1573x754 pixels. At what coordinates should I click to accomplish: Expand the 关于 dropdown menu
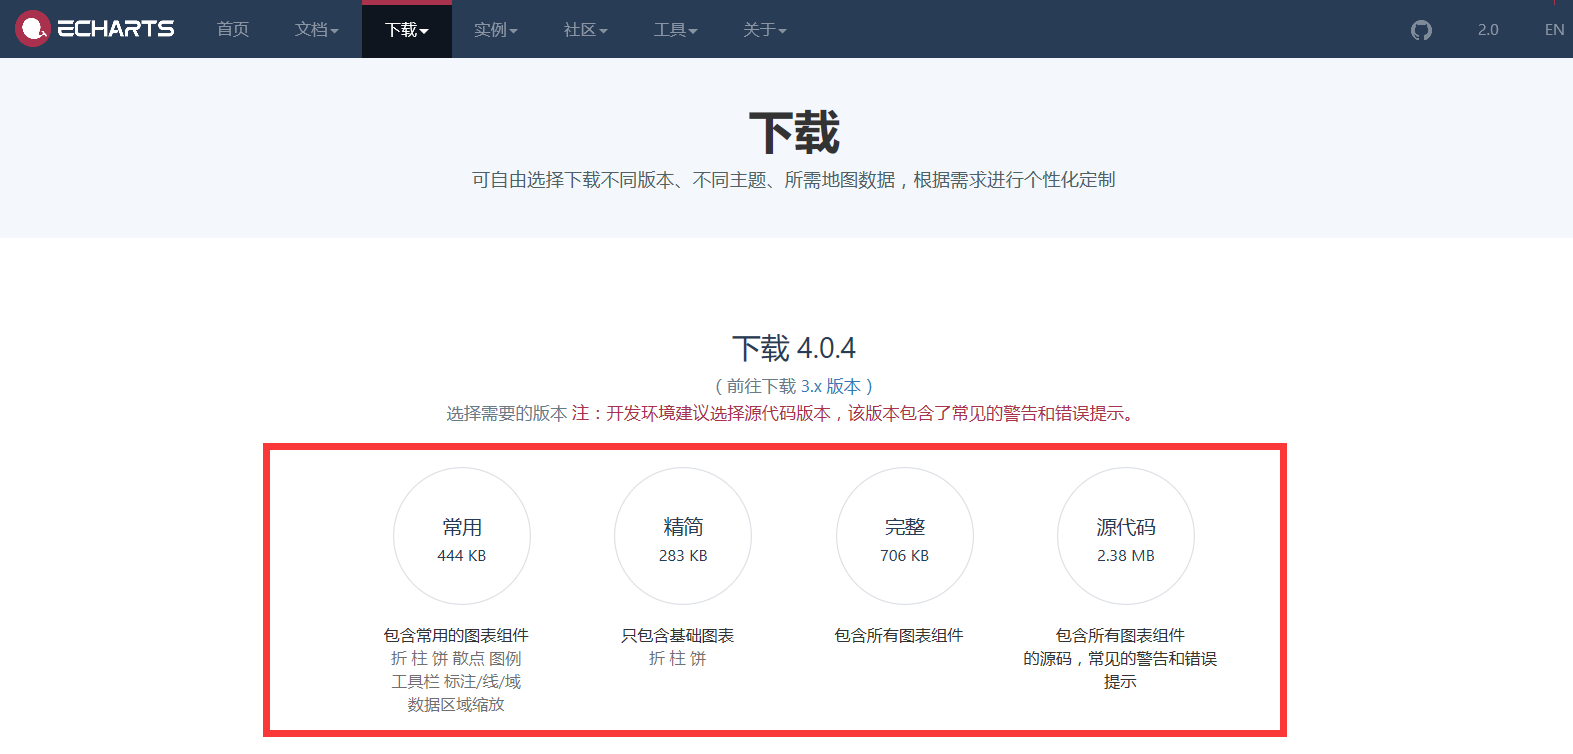pos(765,30)
